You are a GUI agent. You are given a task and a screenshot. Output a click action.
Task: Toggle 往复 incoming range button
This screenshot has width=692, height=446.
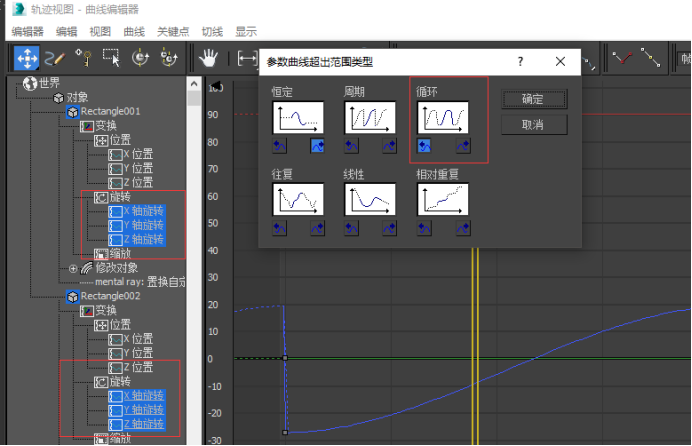pos(279,228)
